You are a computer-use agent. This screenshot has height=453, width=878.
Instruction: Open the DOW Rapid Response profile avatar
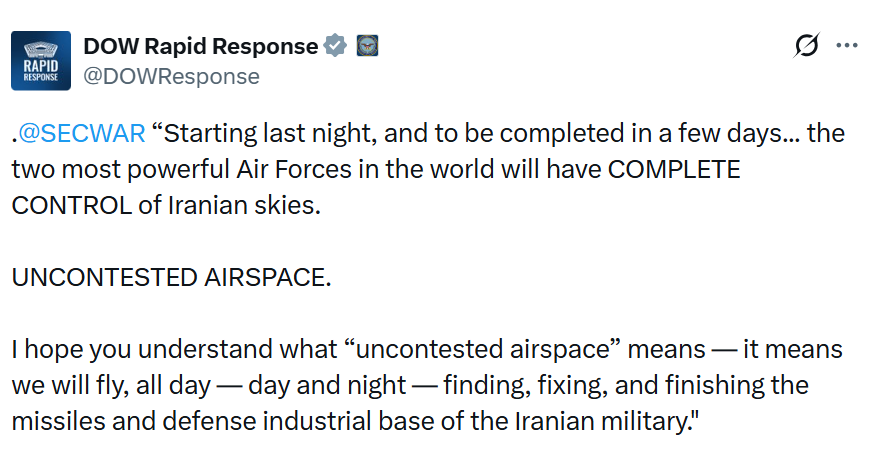click(40, 61)
